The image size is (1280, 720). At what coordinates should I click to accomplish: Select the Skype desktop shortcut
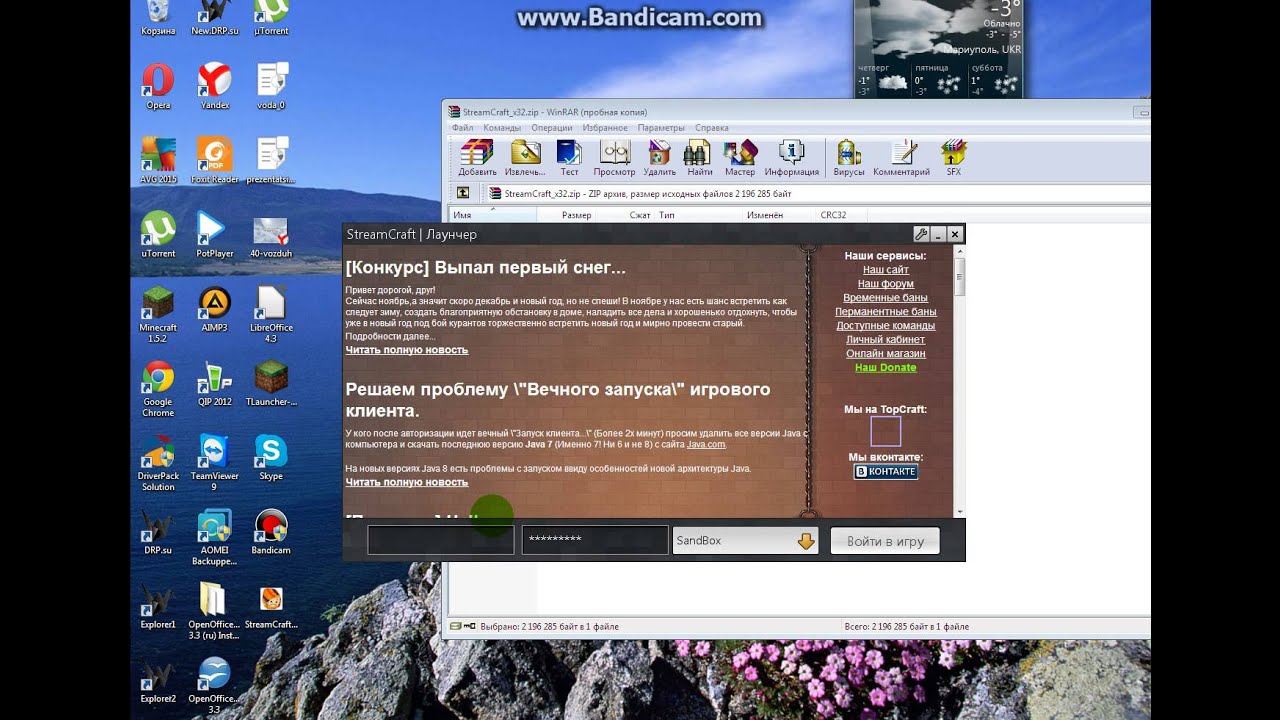[271, 457]
